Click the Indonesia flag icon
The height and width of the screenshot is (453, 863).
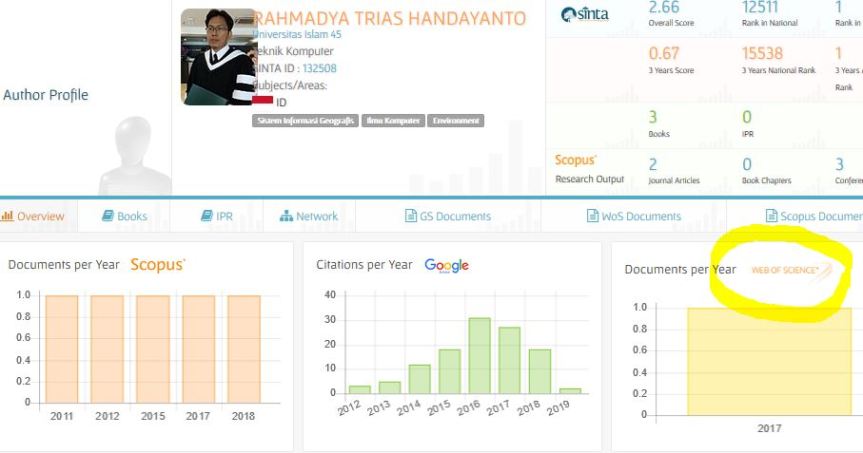pyautogui.click(x=263, y=101)
